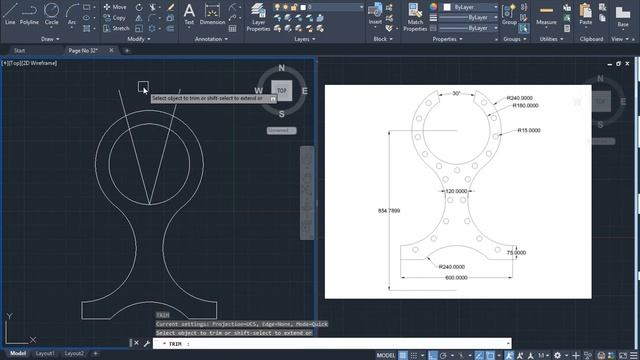Expand the Block panel

click(383, 39)
